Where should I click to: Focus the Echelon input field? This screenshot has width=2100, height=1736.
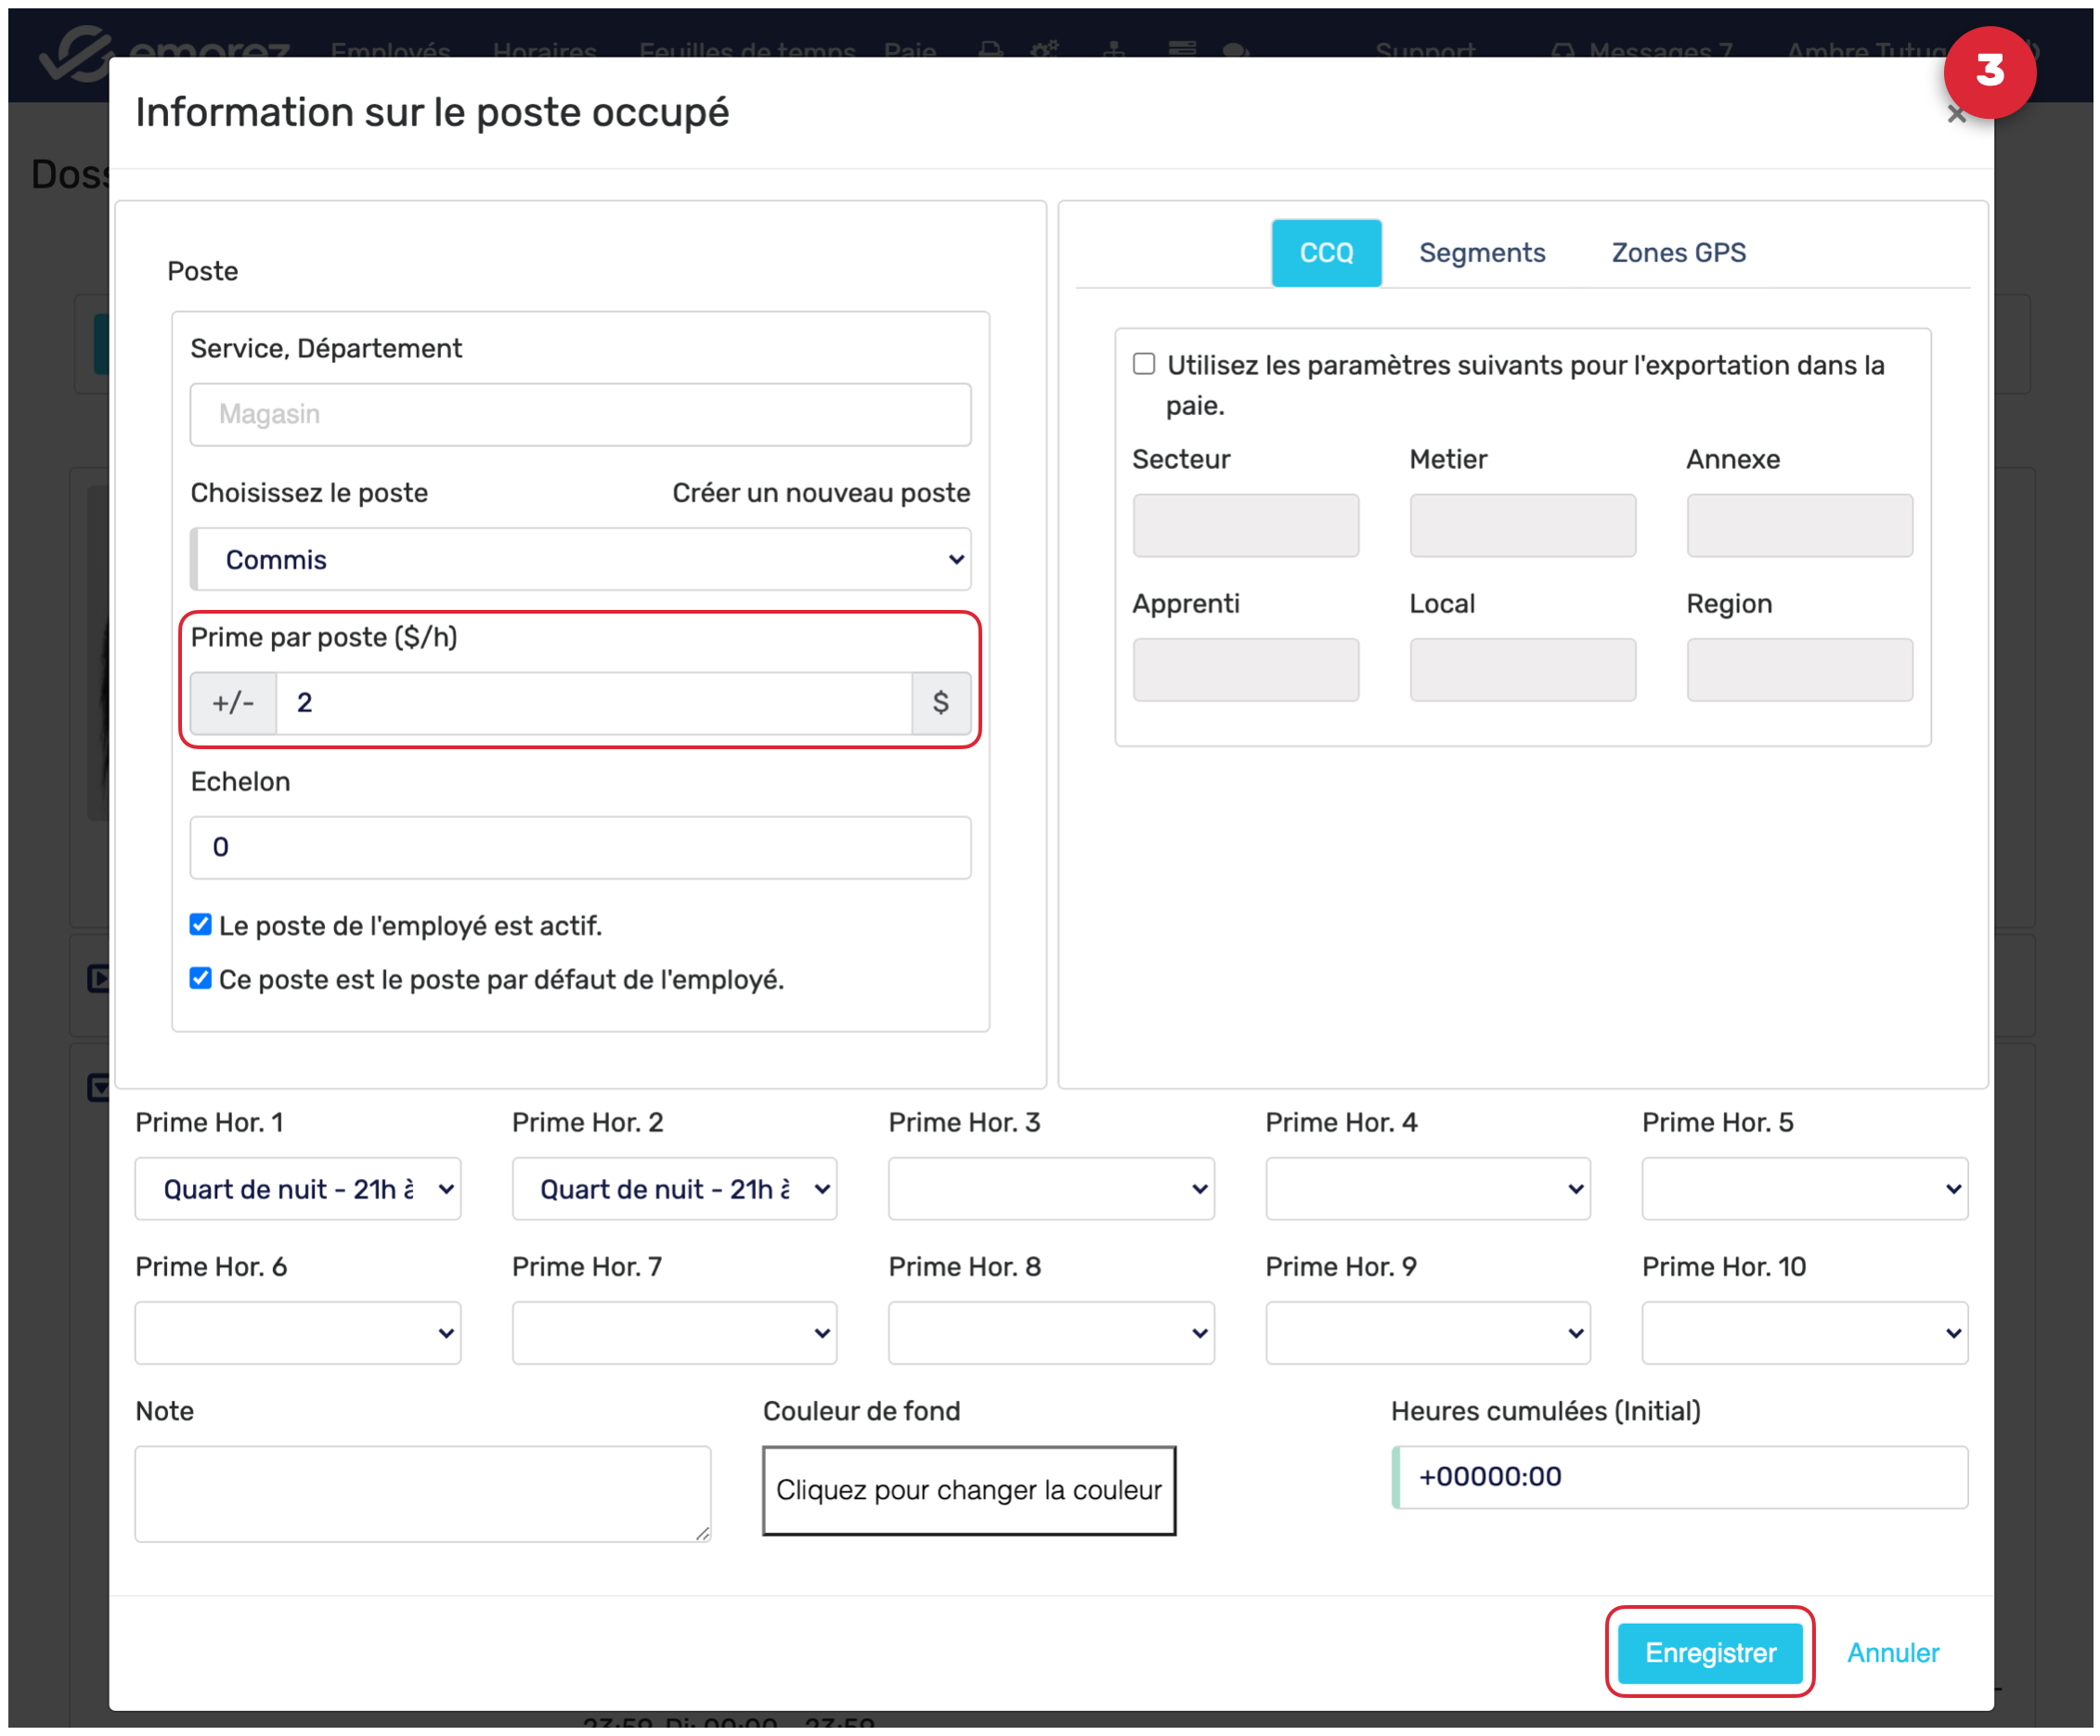pos(580,848)
